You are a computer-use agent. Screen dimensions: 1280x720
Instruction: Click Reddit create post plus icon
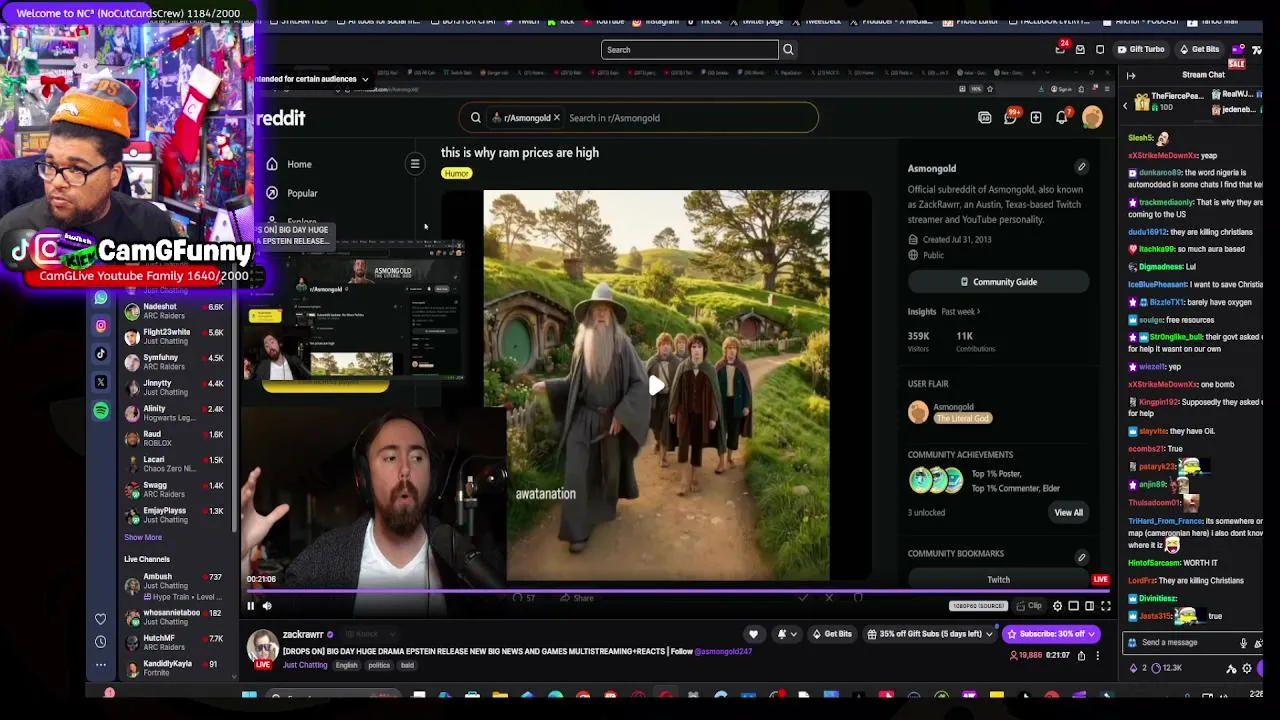click(1036, 118)
